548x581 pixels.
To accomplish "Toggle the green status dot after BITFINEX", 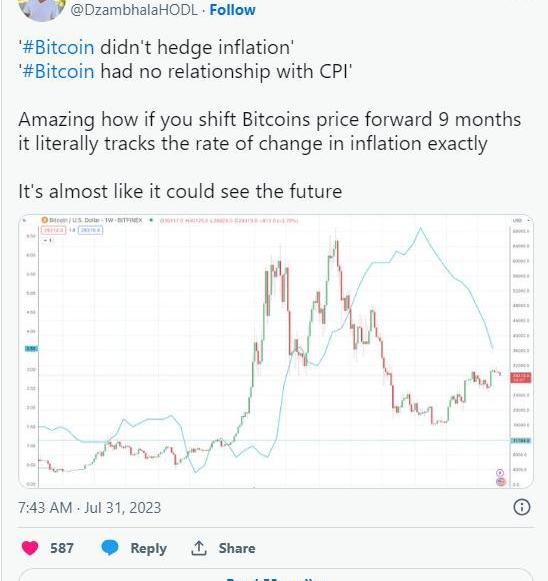I will point(151,220).
